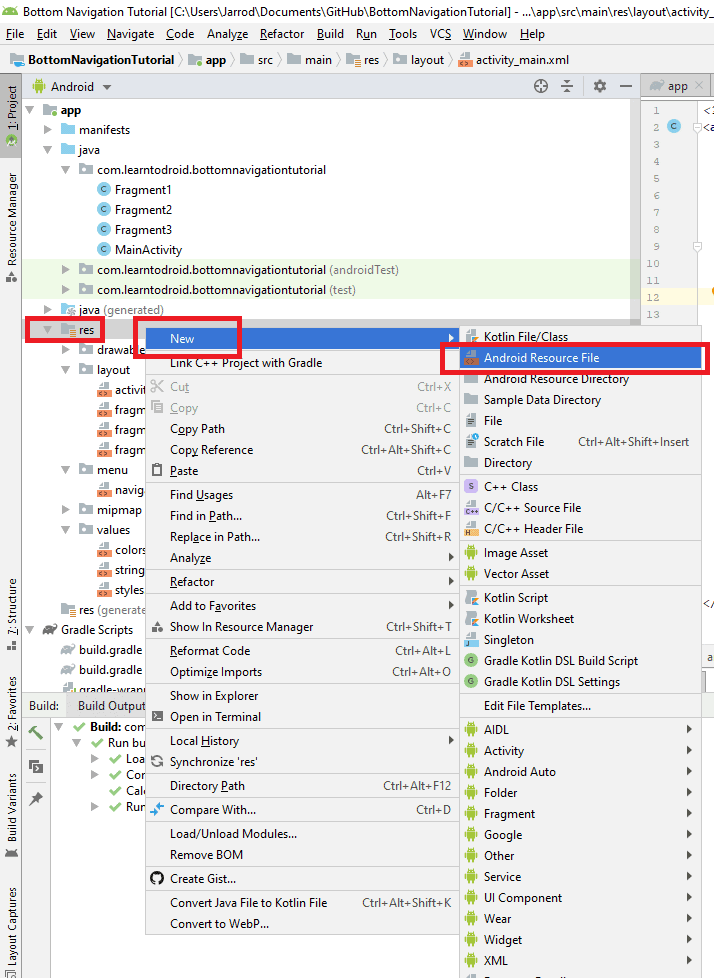Select the Image Asset Android icon

tap(472, 553)
